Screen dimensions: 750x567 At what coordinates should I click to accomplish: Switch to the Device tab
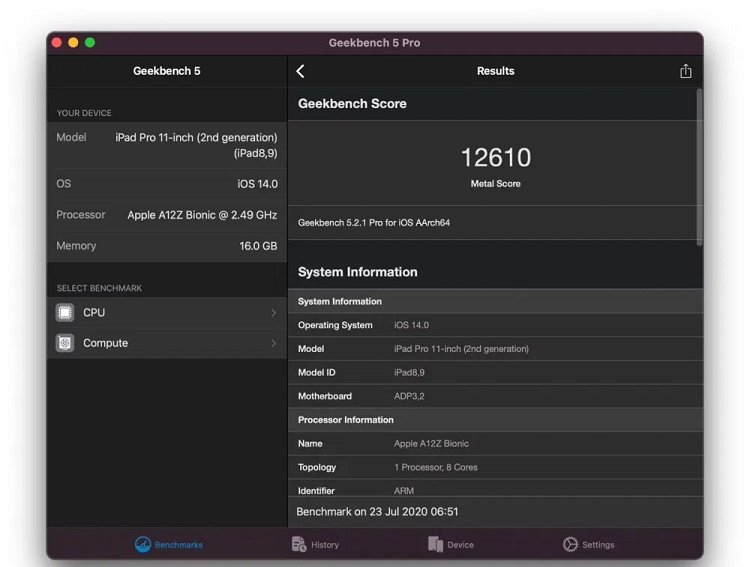tap(451, 544)
